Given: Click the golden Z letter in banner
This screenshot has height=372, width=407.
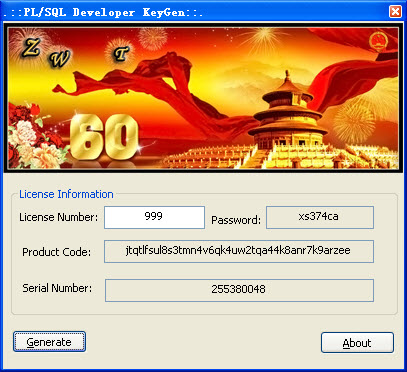Looking at the screenshot, I should [x=31, y=48].
